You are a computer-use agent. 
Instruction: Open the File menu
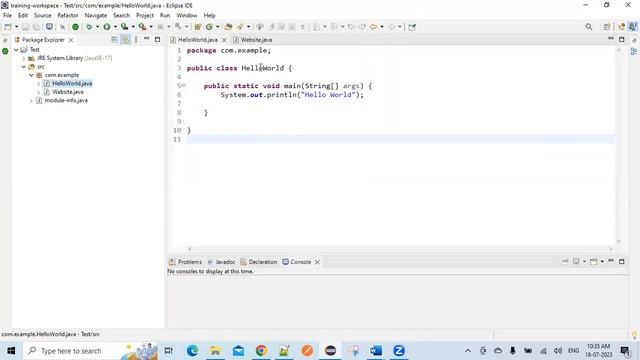(x=7, y=16)
